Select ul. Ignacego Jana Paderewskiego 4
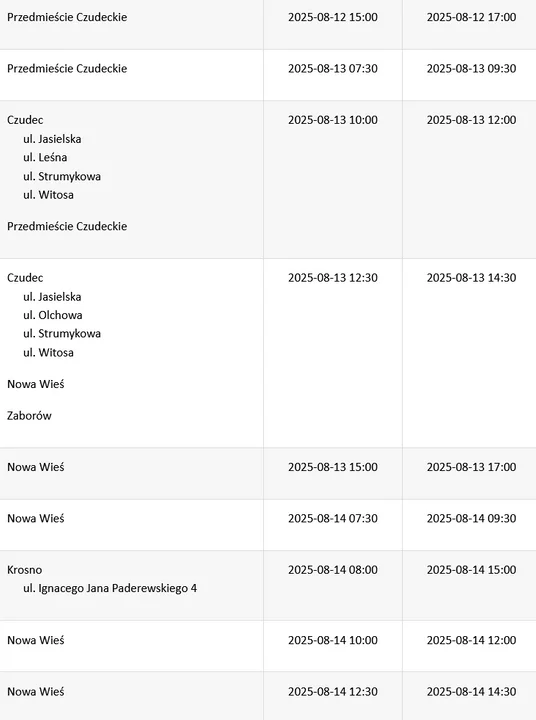The height and width of the screenshot is (720, 536). 110,589
